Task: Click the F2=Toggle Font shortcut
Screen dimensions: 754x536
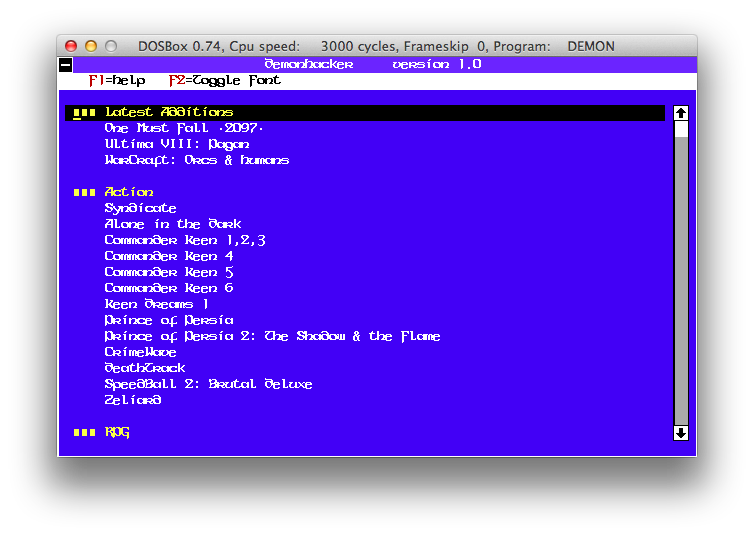Action: [x=225, y=80]
